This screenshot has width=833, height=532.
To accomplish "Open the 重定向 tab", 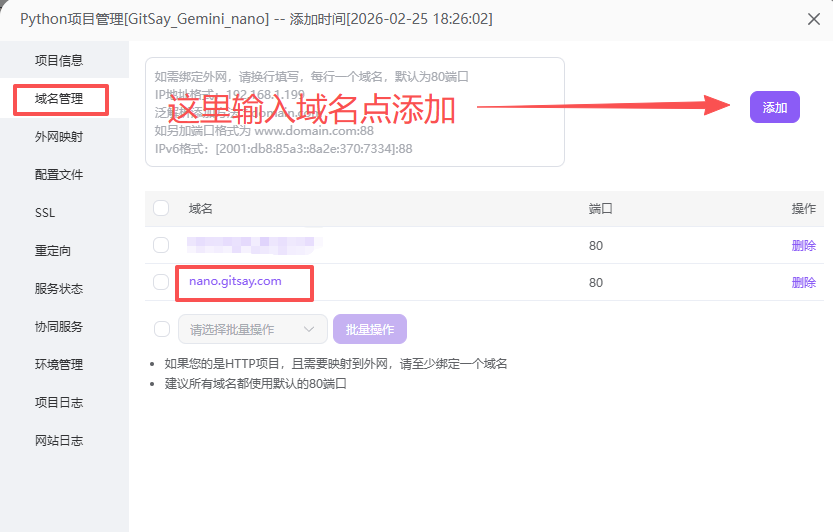I will pos(53,251).
